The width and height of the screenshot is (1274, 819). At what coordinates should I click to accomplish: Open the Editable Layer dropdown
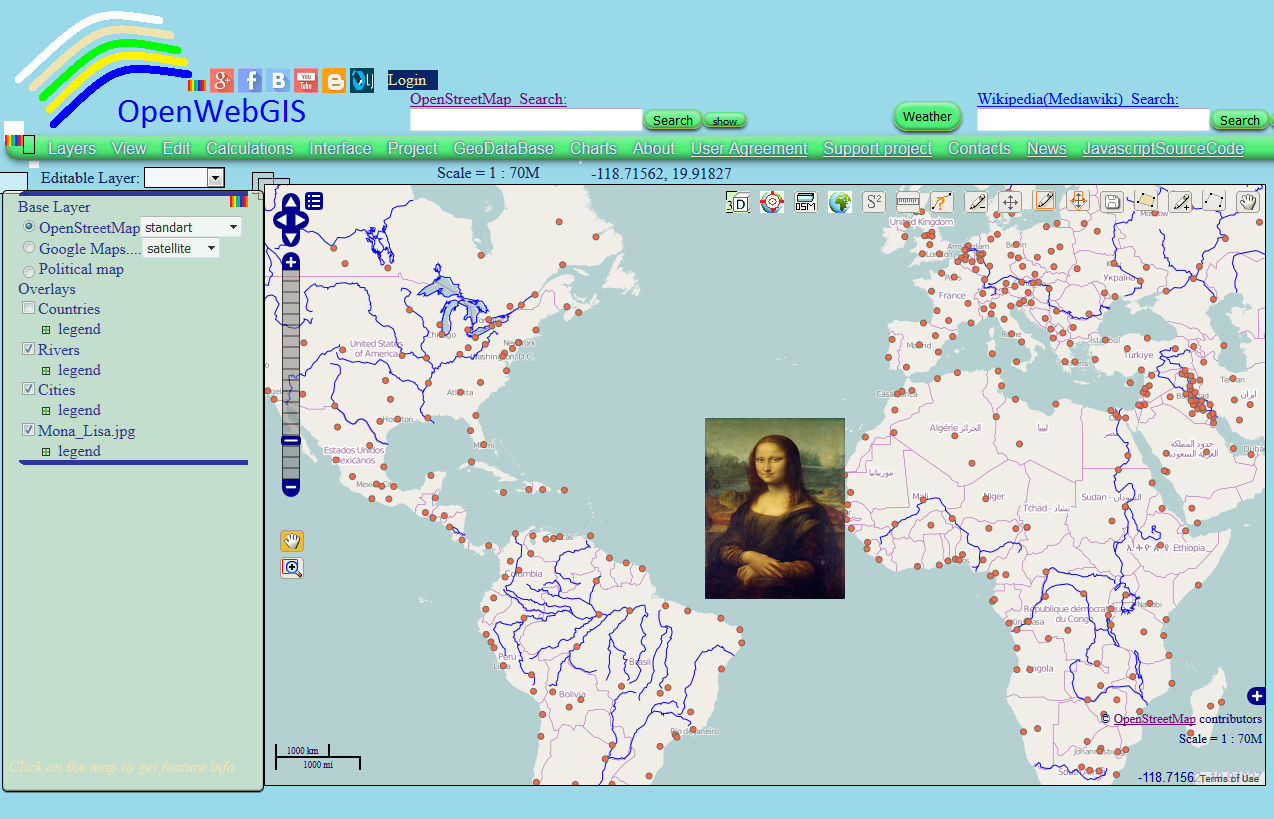tap(184, 177)
